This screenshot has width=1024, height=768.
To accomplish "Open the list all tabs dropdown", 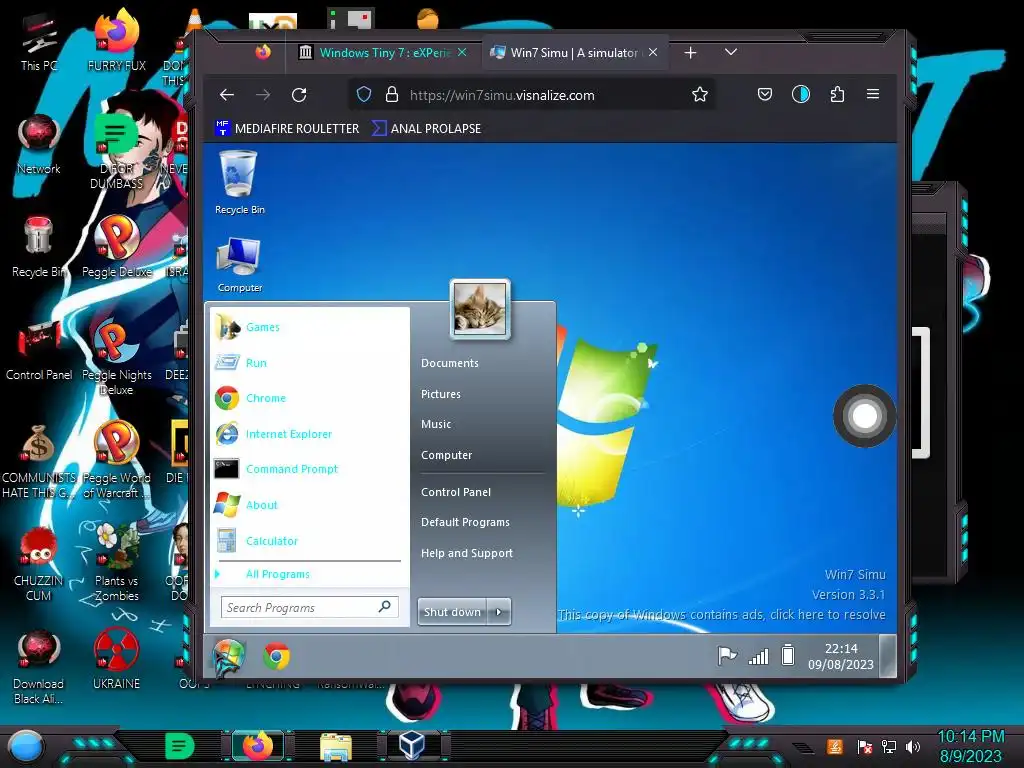I will [731, 52].
